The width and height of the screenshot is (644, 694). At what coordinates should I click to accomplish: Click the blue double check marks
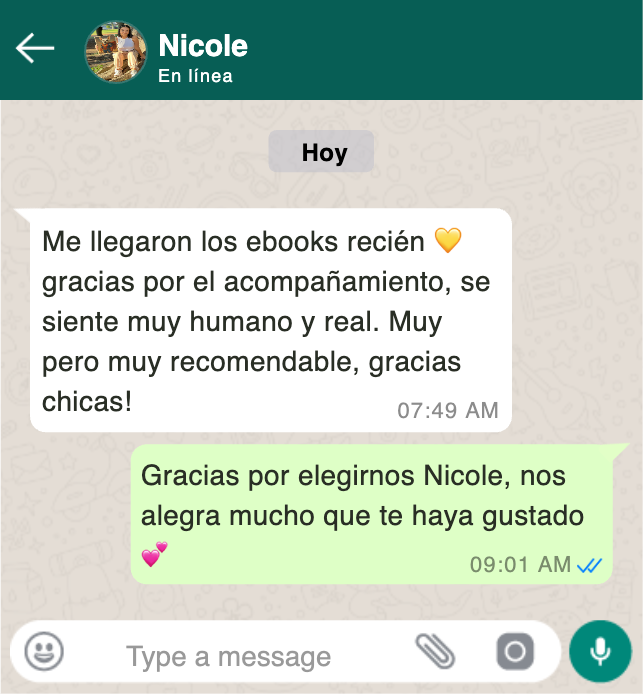tap(590, 565)
